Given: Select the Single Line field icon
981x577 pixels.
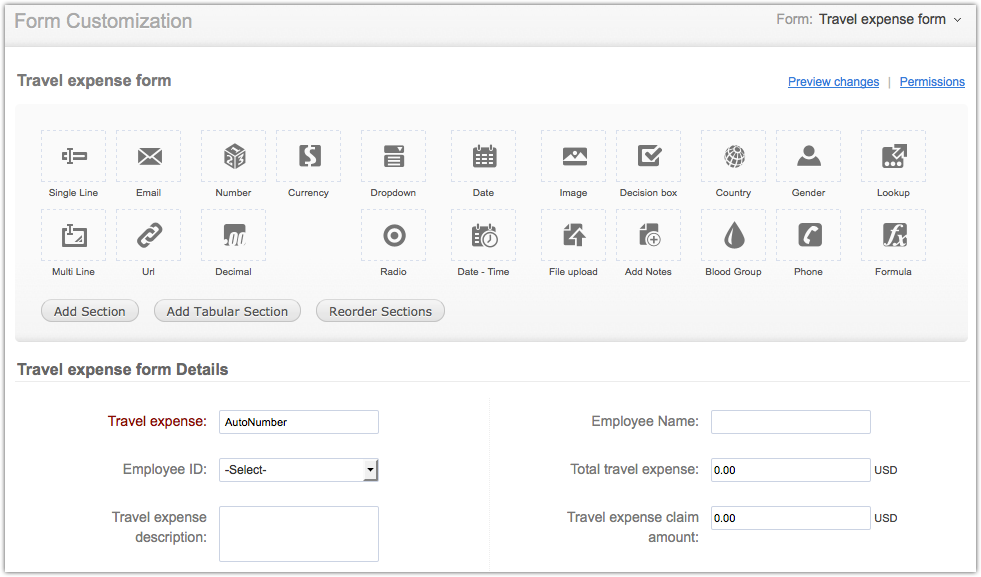Looking at the screenshot, I should click(x=74, y=156).
